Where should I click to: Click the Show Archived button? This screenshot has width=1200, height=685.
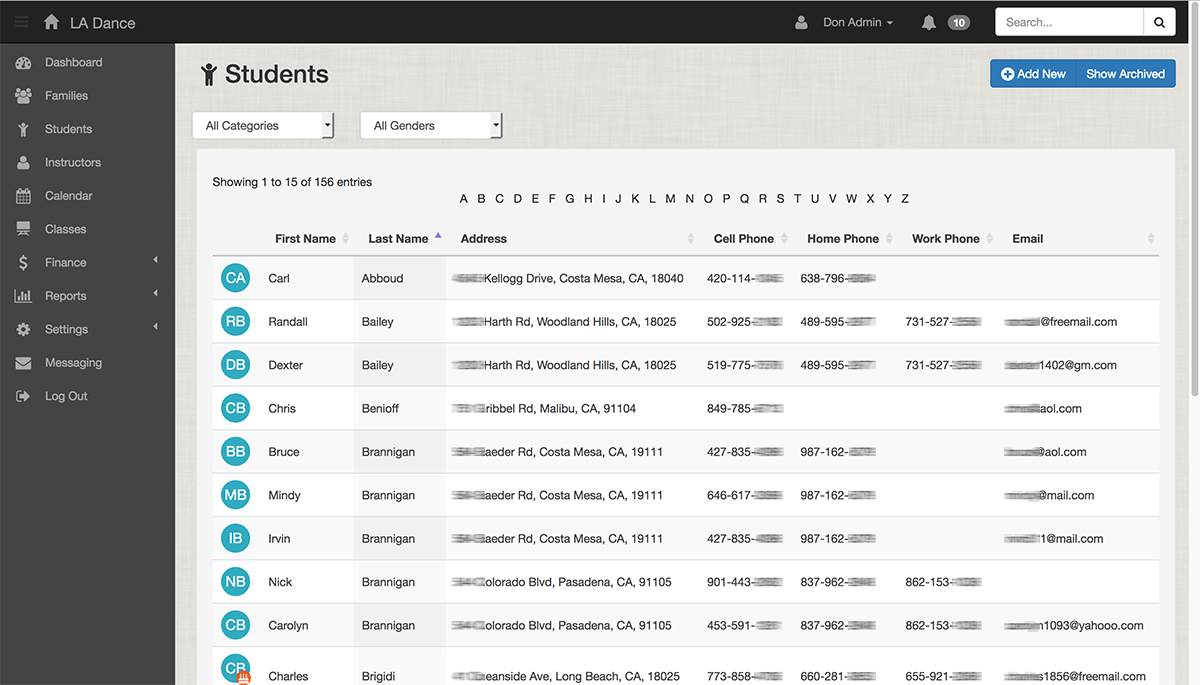click(x=1125, y=74)
